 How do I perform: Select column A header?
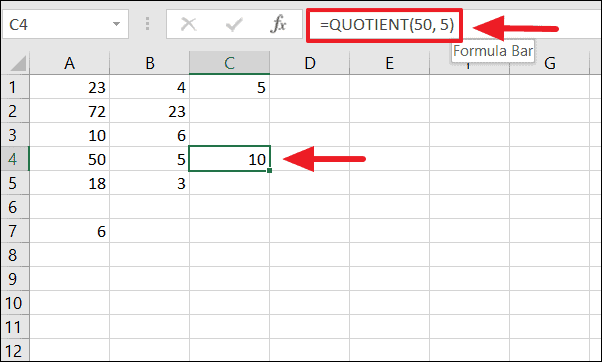coord(69,63)
